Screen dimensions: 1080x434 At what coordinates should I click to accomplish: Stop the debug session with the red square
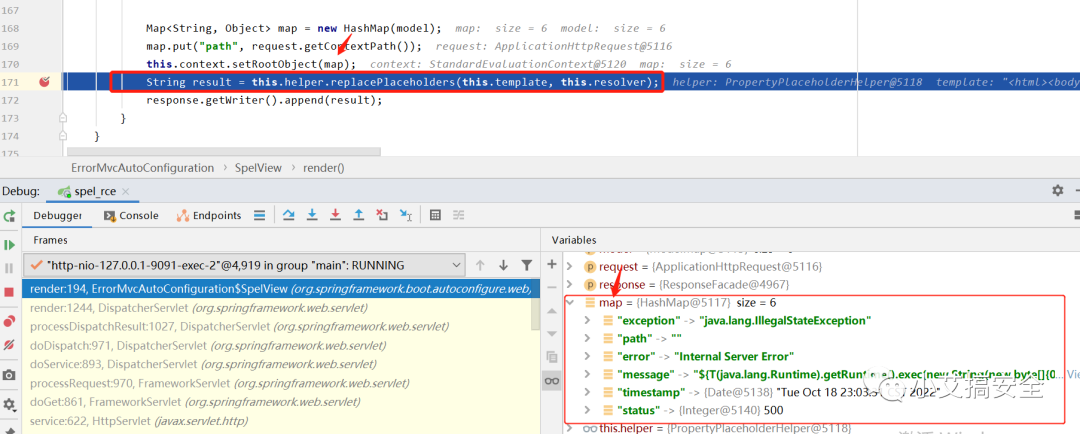pos(9,292)
